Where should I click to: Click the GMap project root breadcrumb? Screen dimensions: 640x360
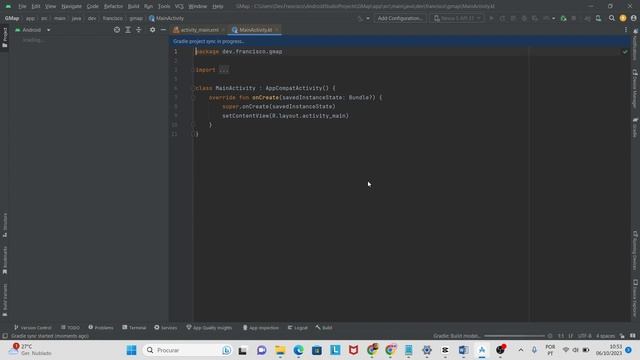click(12, 18)
